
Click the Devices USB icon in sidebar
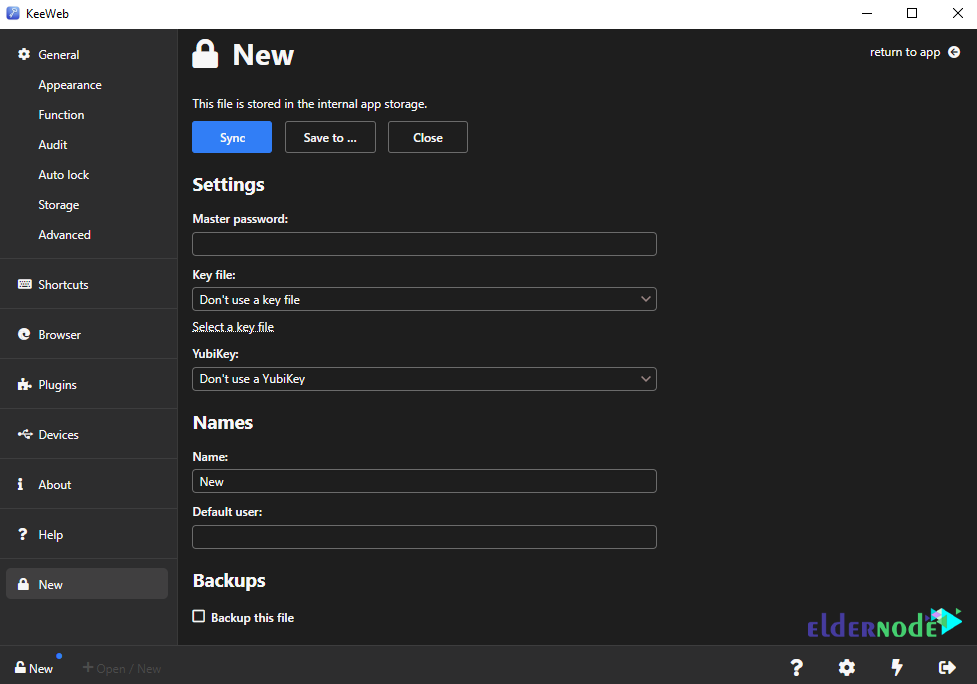coord(24,434)
